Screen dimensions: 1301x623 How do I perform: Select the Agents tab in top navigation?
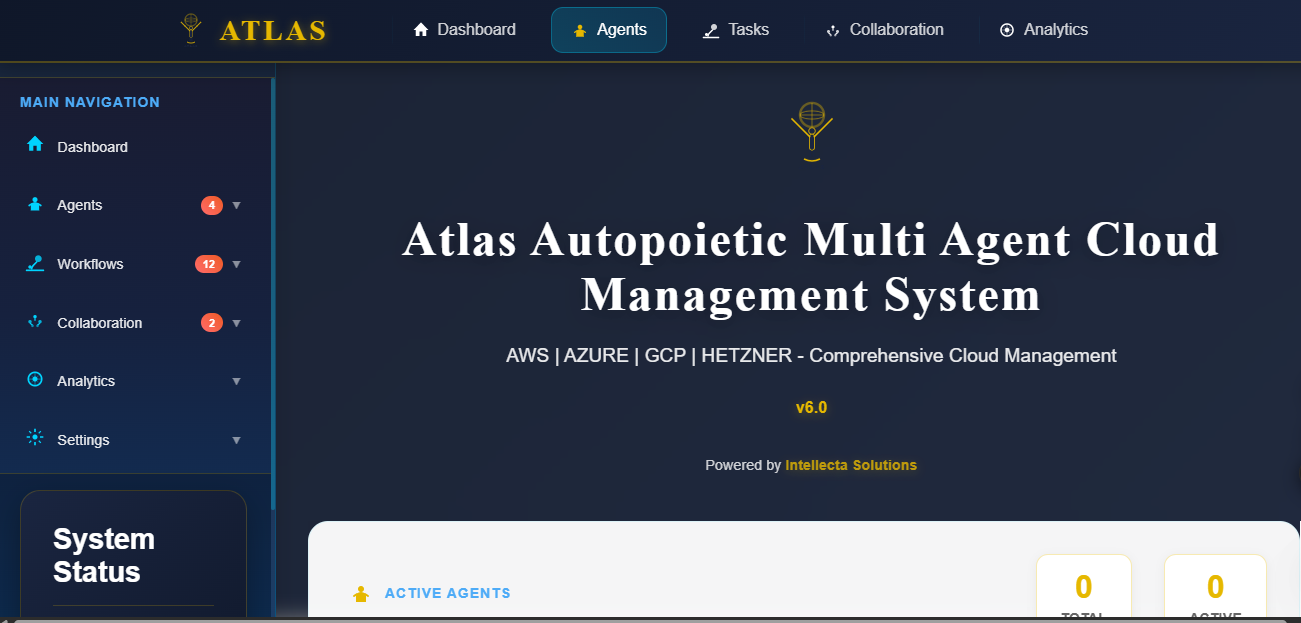pyautogui.click(x=609, y=30)
